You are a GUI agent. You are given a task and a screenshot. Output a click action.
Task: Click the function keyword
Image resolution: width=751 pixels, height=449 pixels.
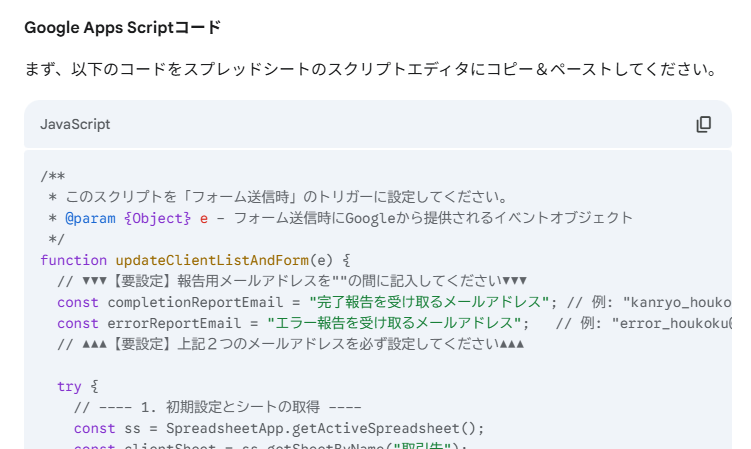point(73,260)
